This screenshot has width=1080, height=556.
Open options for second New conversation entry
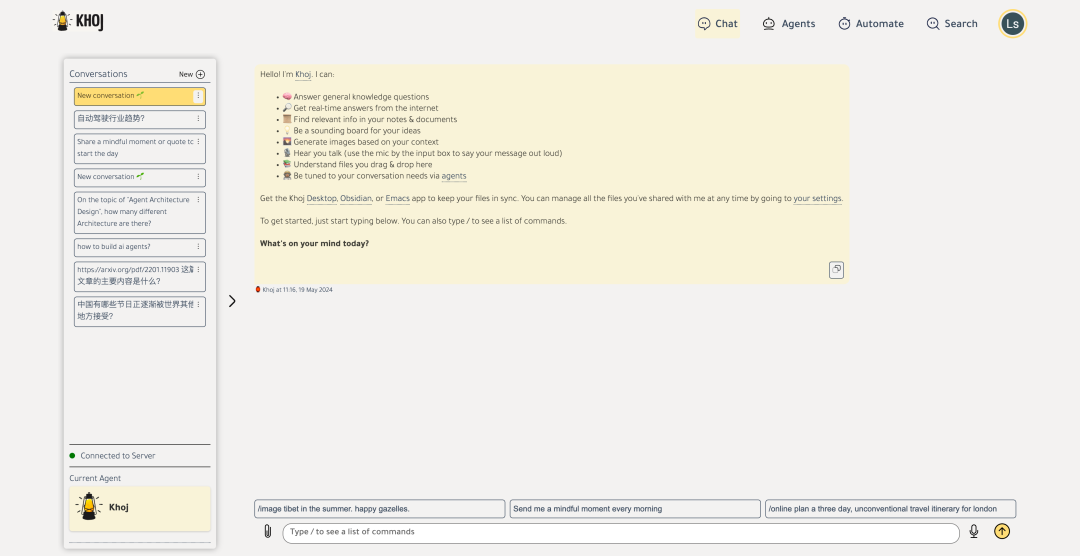click(198, 177)
